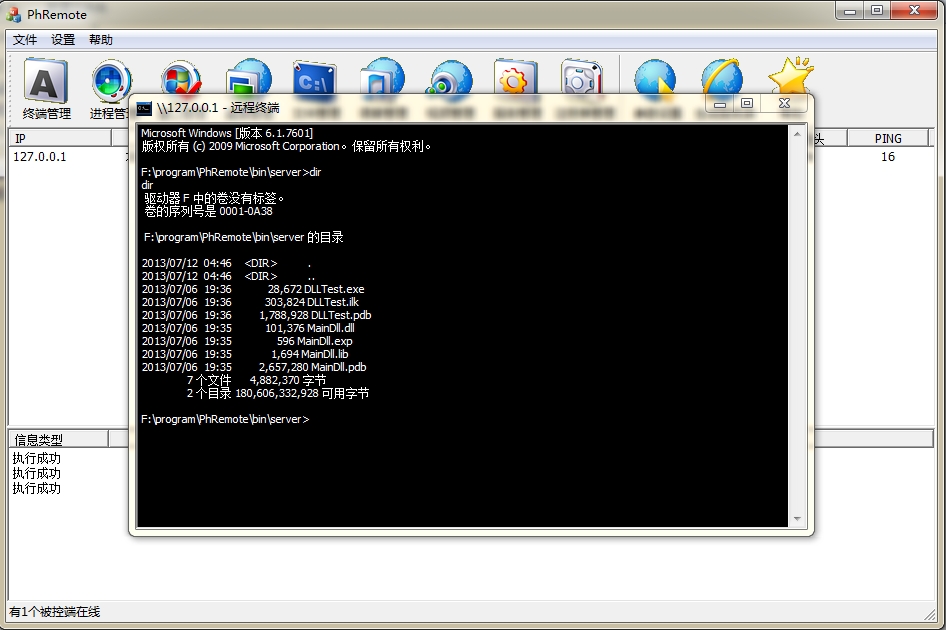Click the yellow star toolbar icon
The image size is (946, 630).
coord(791,76)
